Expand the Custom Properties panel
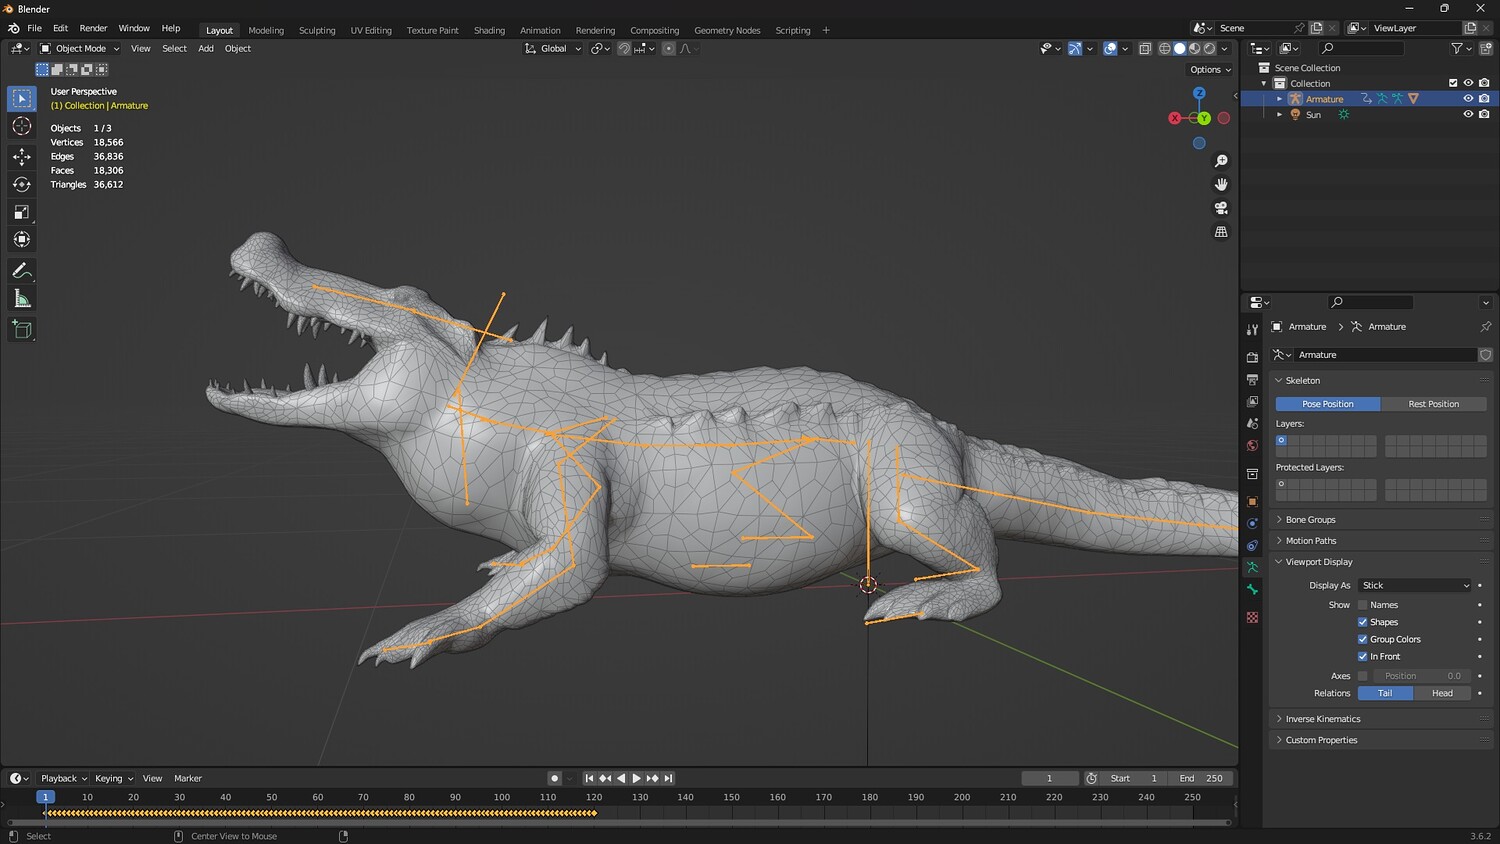This screenshot has height=844, width=1500. coord(1321,740)
